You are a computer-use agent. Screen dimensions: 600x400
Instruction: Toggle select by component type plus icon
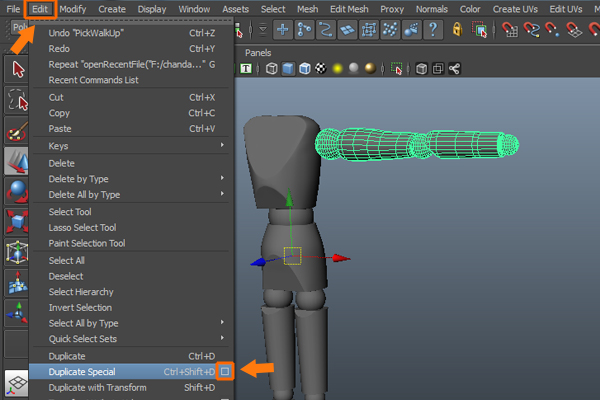tap(283, 30)
